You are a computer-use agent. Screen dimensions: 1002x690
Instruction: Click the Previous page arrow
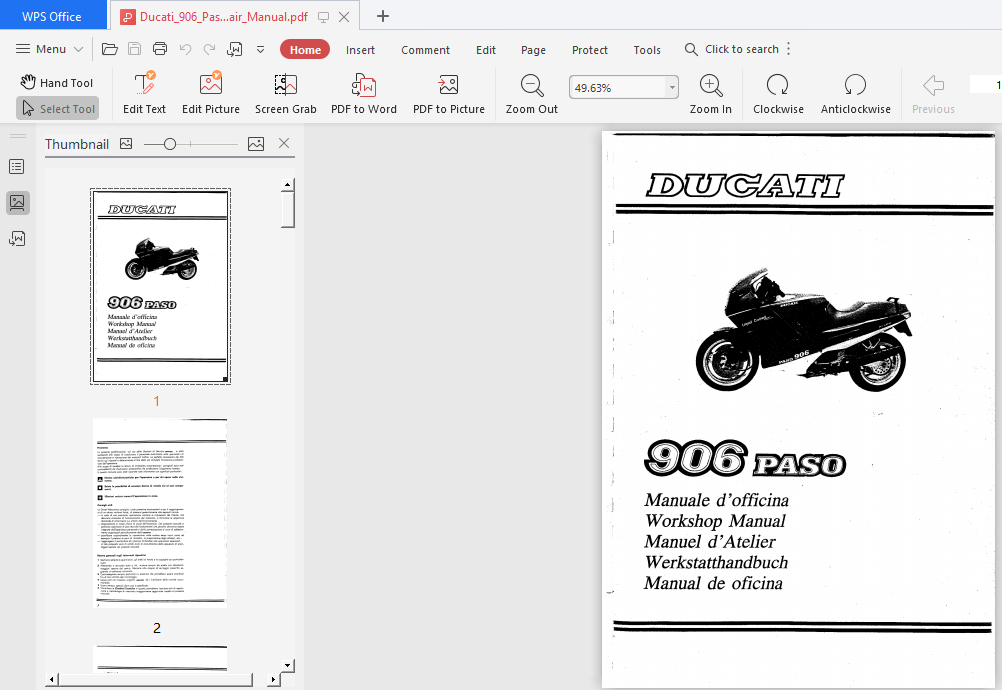coord(933,93)
